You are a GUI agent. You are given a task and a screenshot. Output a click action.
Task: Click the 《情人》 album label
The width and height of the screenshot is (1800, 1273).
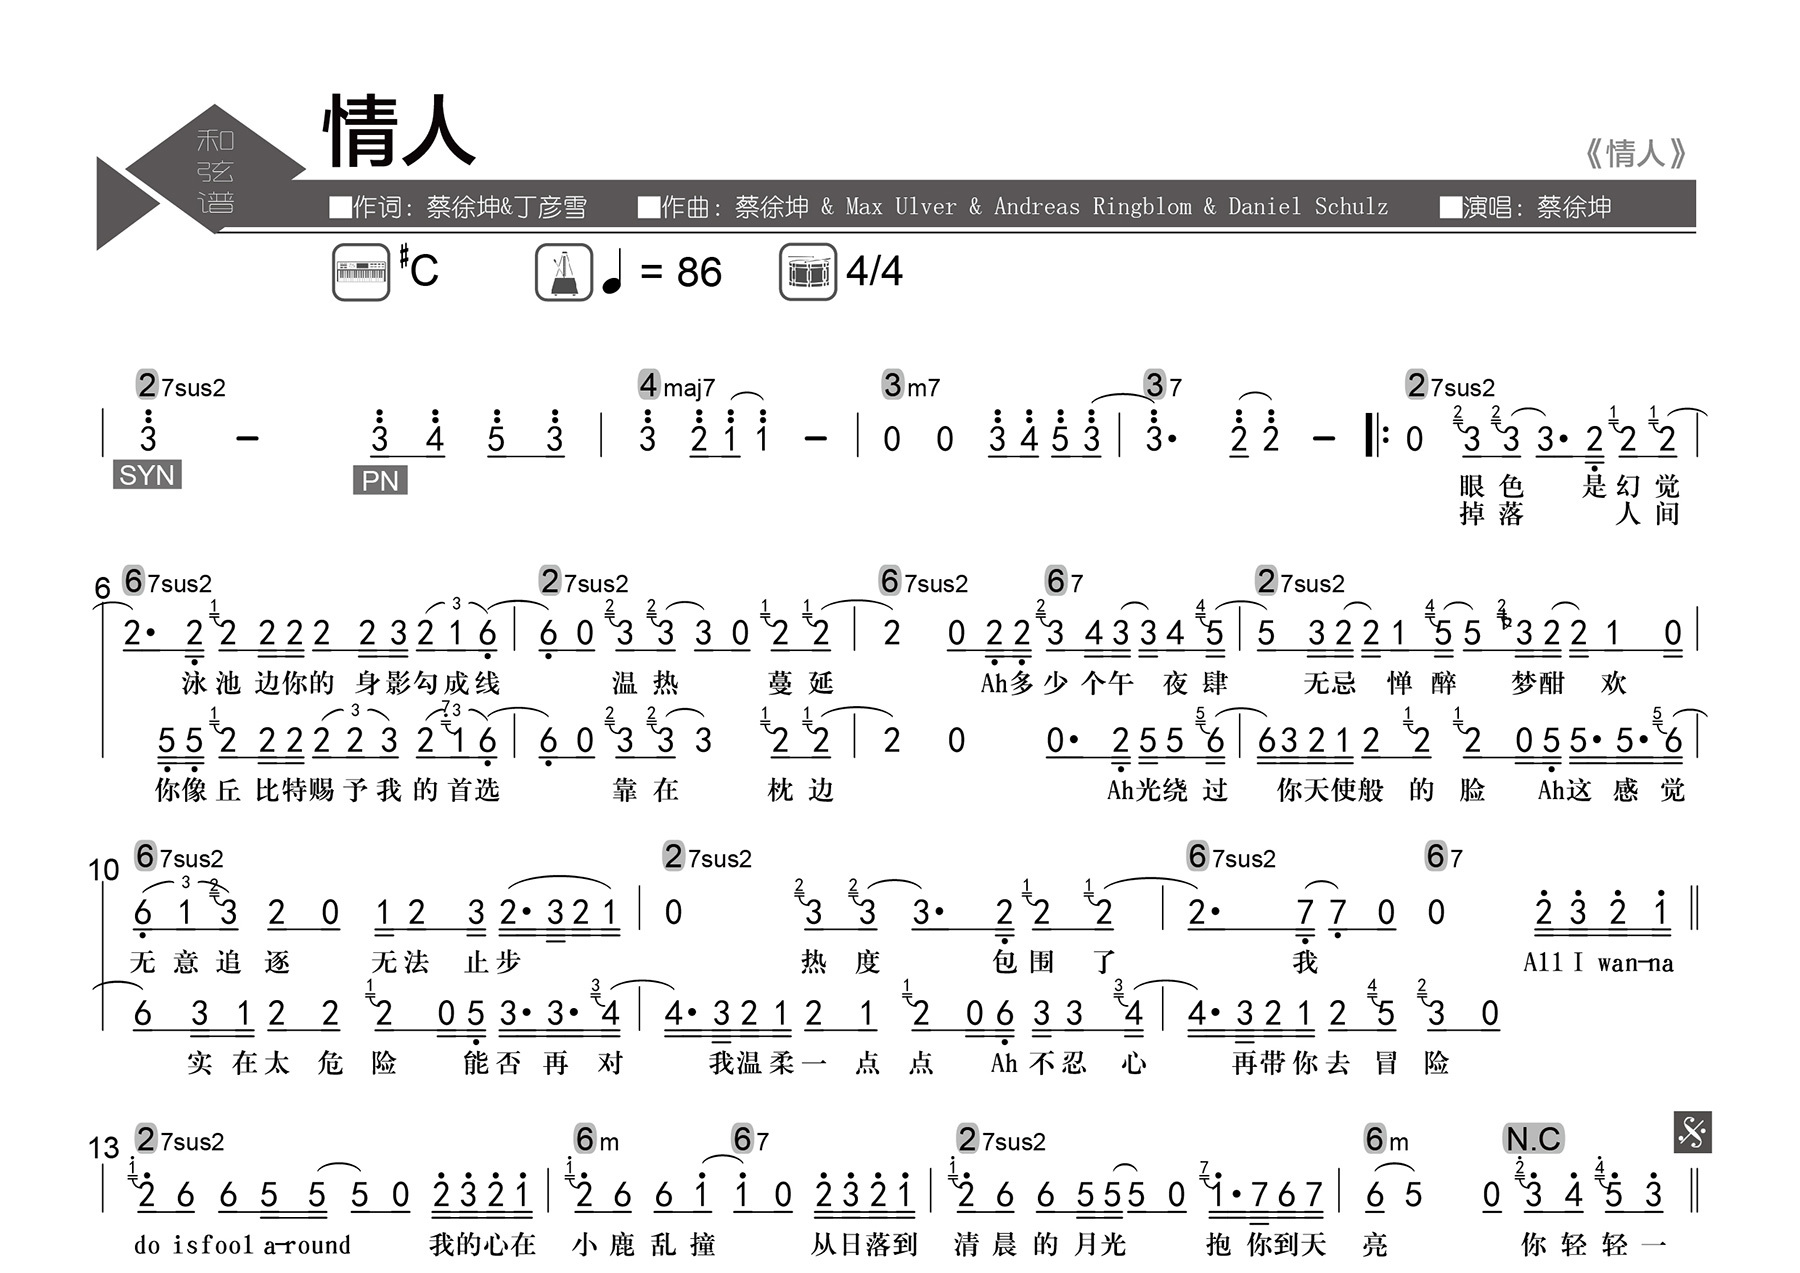1635,153
